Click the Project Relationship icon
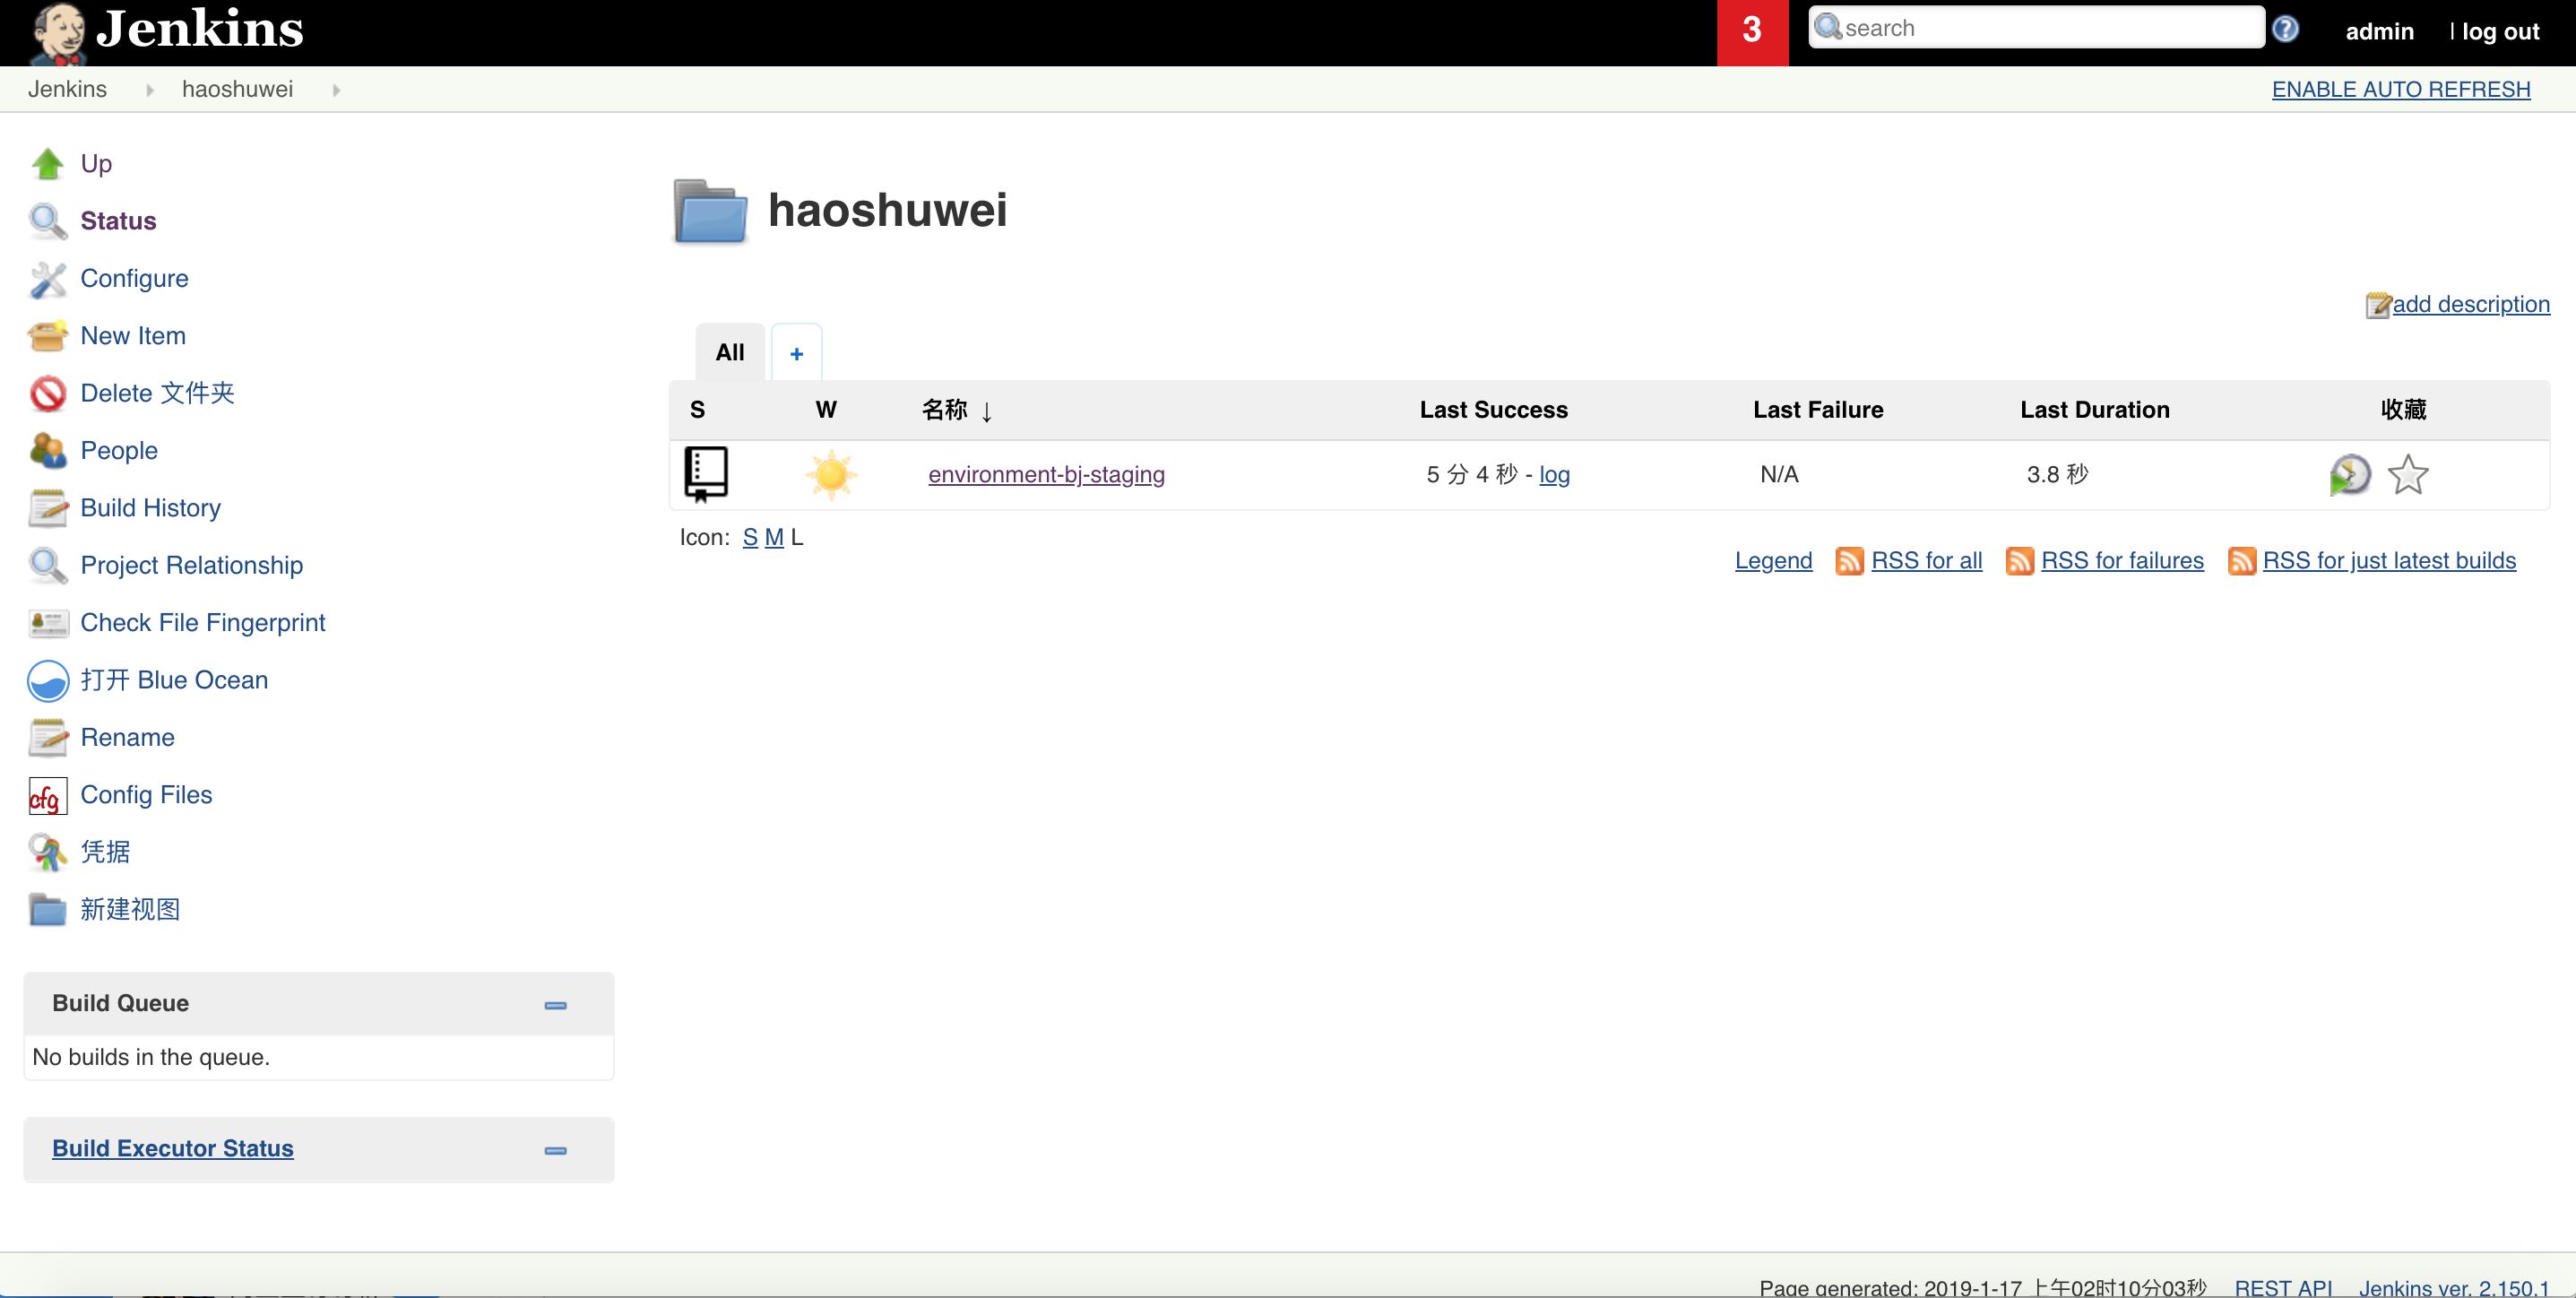The height and width of the screenshot is (1298, 2576). click(47, 565)
